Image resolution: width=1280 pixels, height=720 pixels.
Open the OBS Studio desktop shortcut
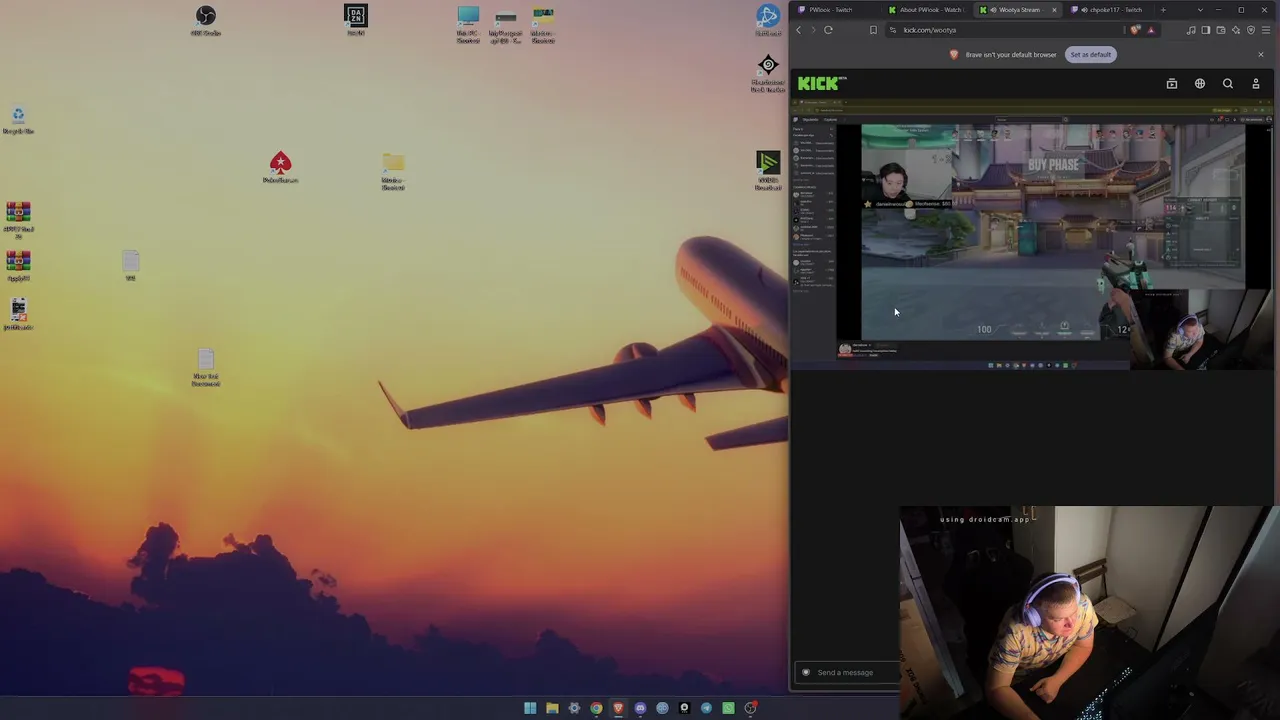point(205,20)
